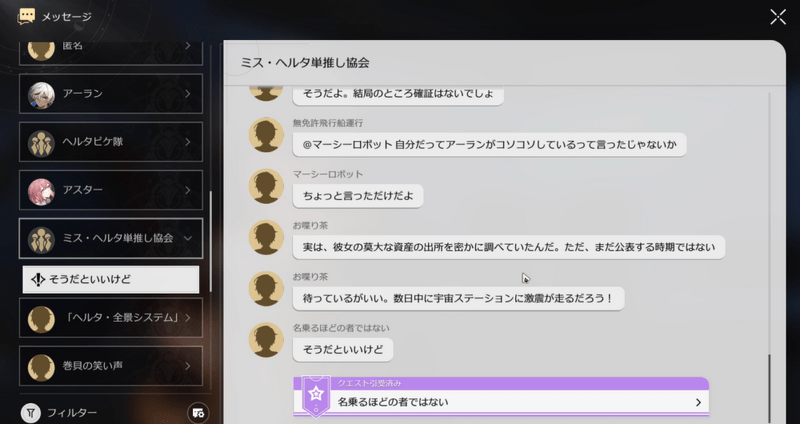The image size is (800, 424).
Task: Click the 「ヘルタ・全景システム」 contact avatar
Action: [x=41, y=318]
